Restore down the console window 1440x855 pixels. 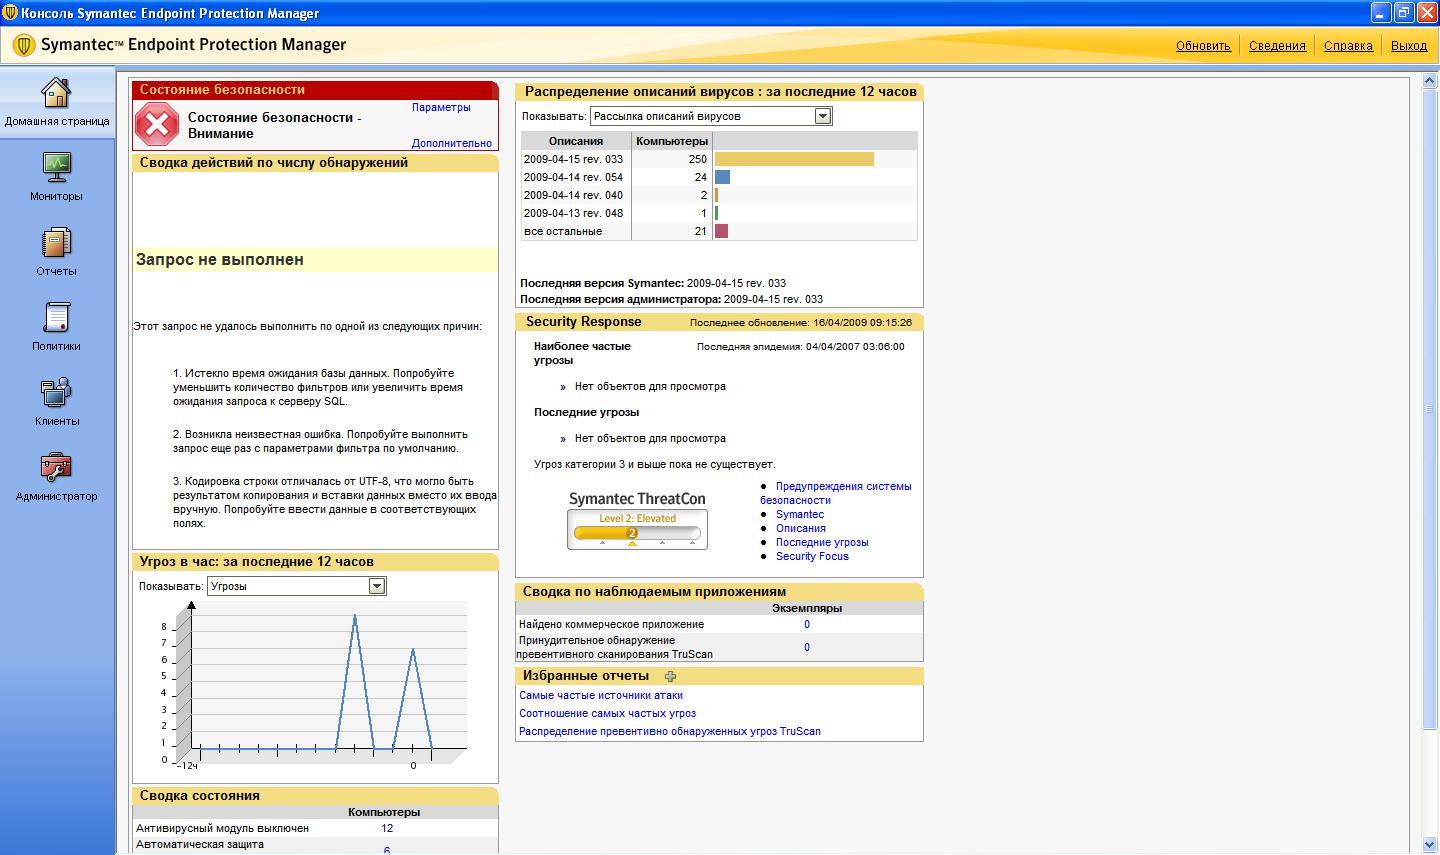tap(1404, 13)
